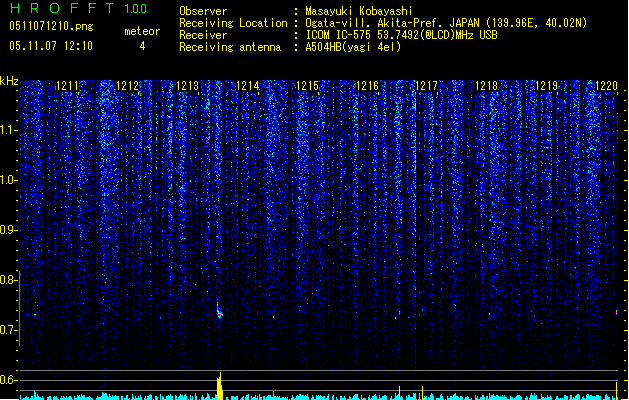The height and width of the screenshot is (400, 629).
Task: Select the file name 0511071210.png
Action: [51, 27]
